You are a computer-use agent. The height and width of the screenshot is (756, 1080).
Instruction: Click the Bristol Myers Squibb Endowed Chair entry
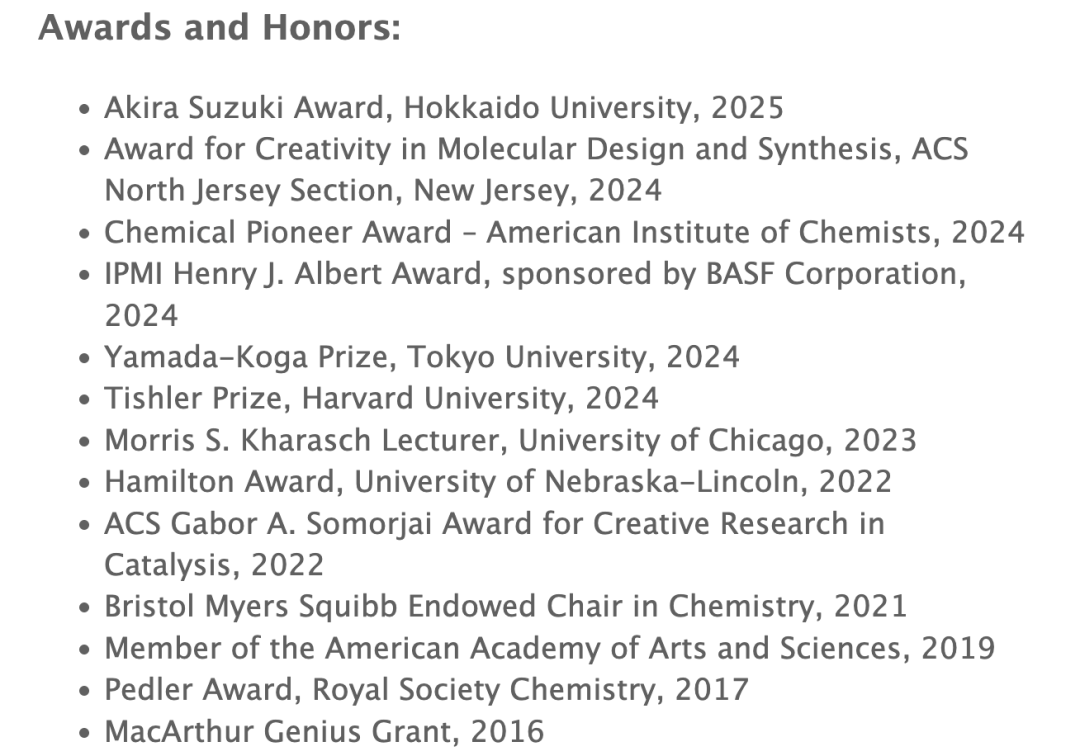click(x=506, y=607)
